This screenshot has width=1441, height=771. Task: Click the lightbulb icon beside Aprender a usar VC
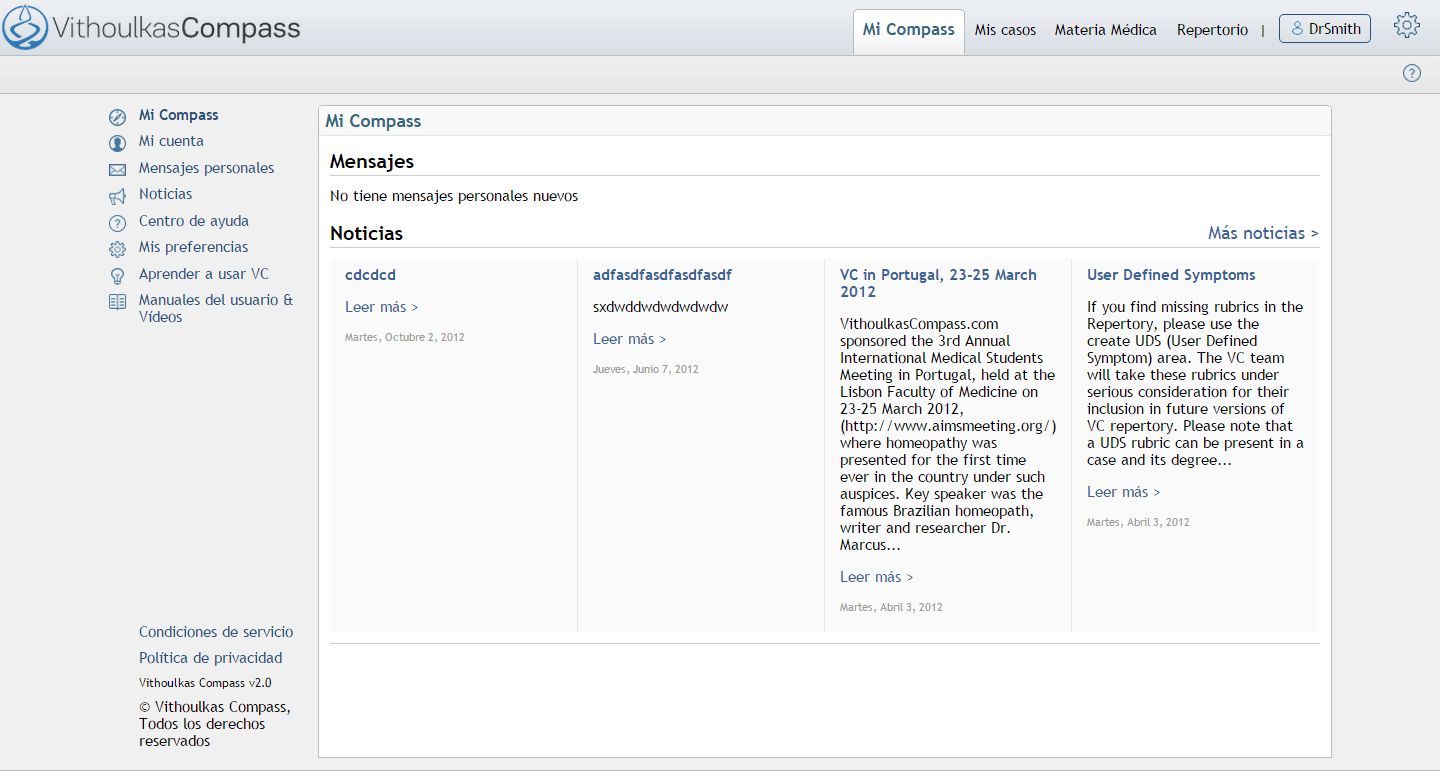click(x=118, y=276)
